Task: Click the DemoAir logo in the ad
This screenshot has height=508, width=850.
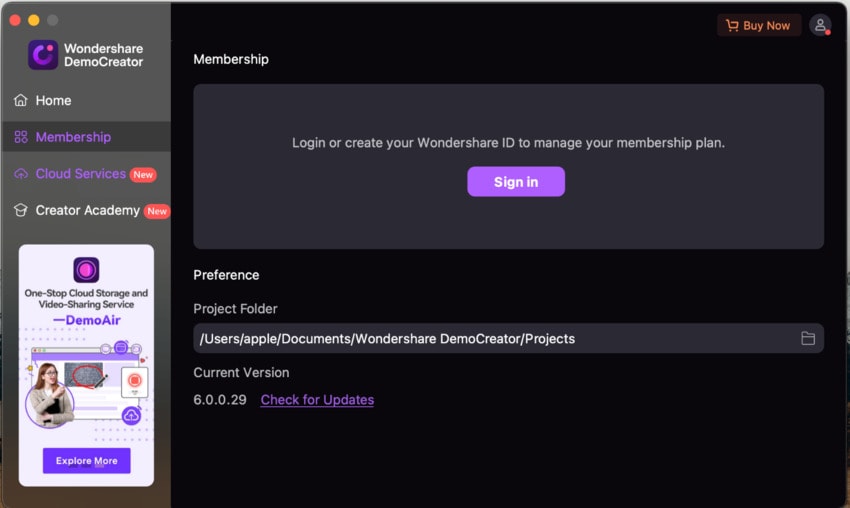Action: 86,269
